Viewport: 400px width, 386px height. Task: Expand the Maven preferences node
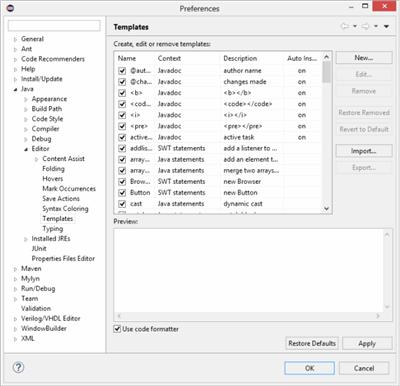(15, 269)
